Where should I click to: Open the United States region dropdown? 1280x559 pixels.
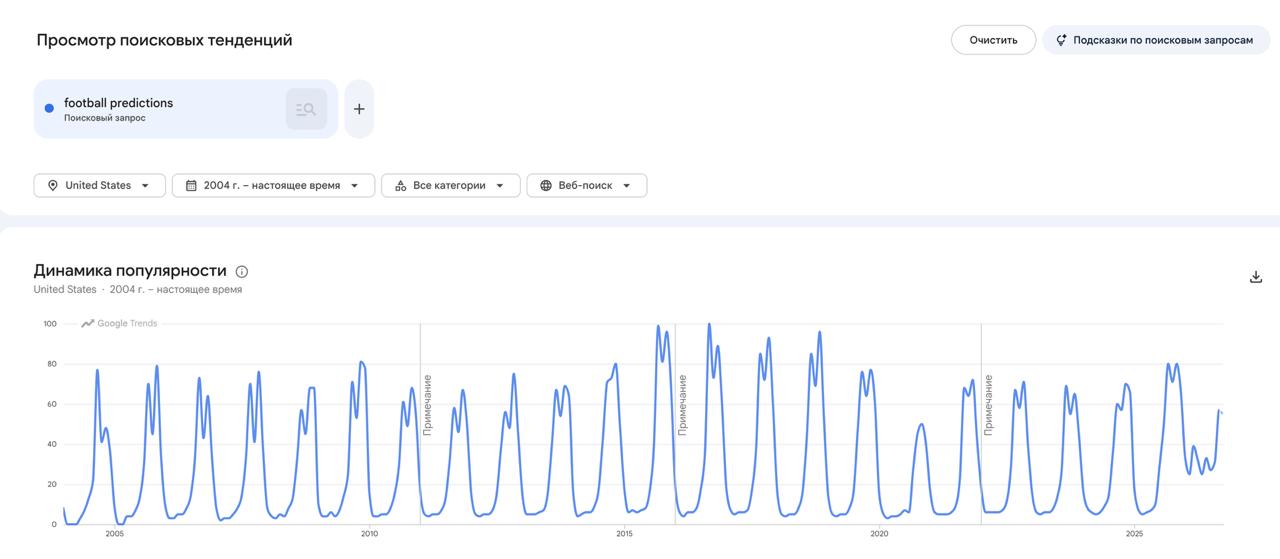click(x=100, y=185)
